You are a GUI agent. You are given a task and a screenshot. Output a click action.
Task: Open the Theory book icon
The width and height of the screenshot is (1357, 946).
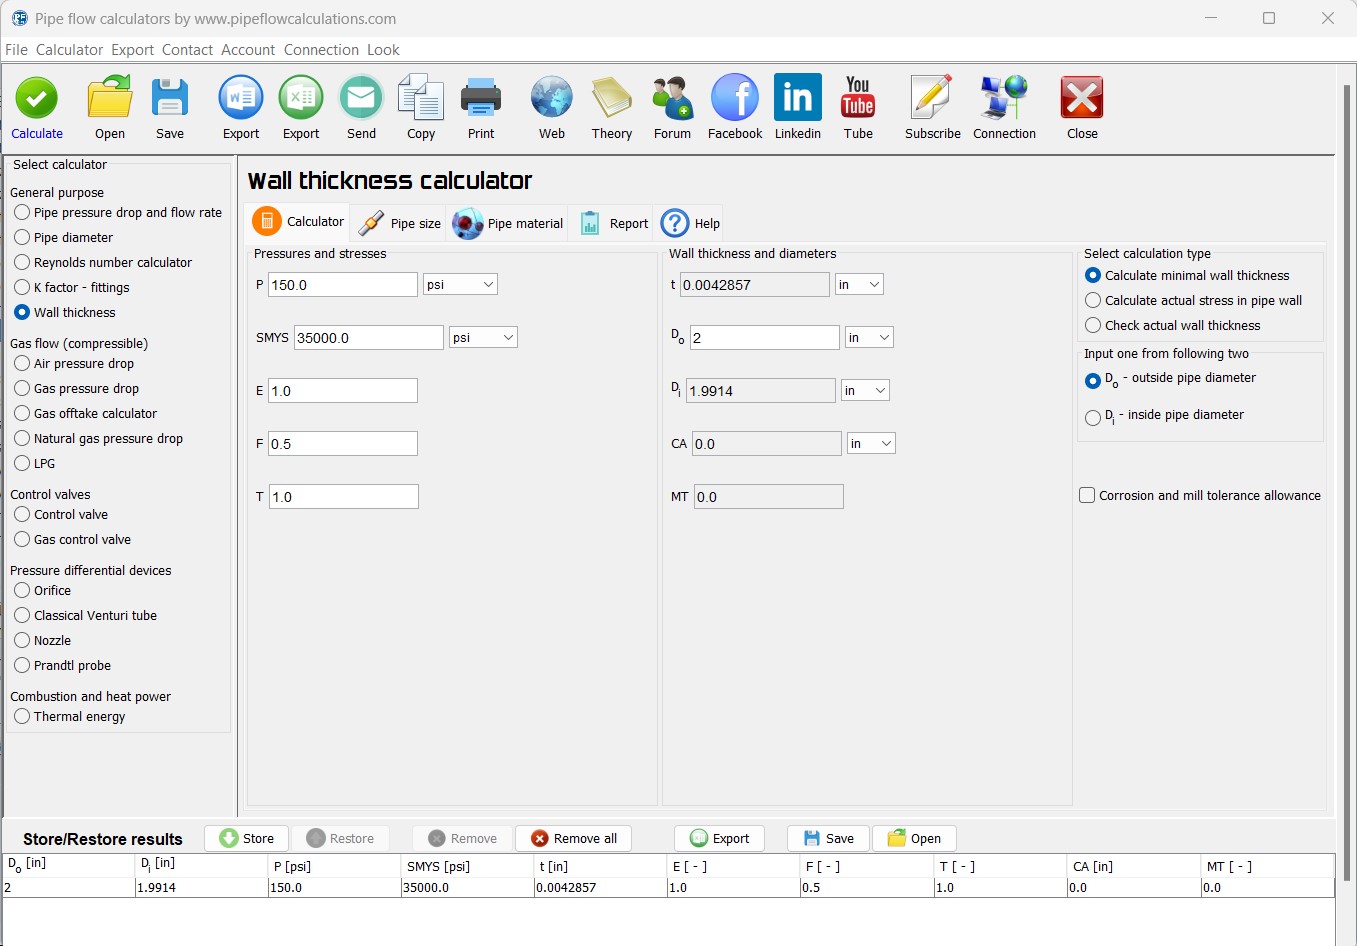[611, 99]
